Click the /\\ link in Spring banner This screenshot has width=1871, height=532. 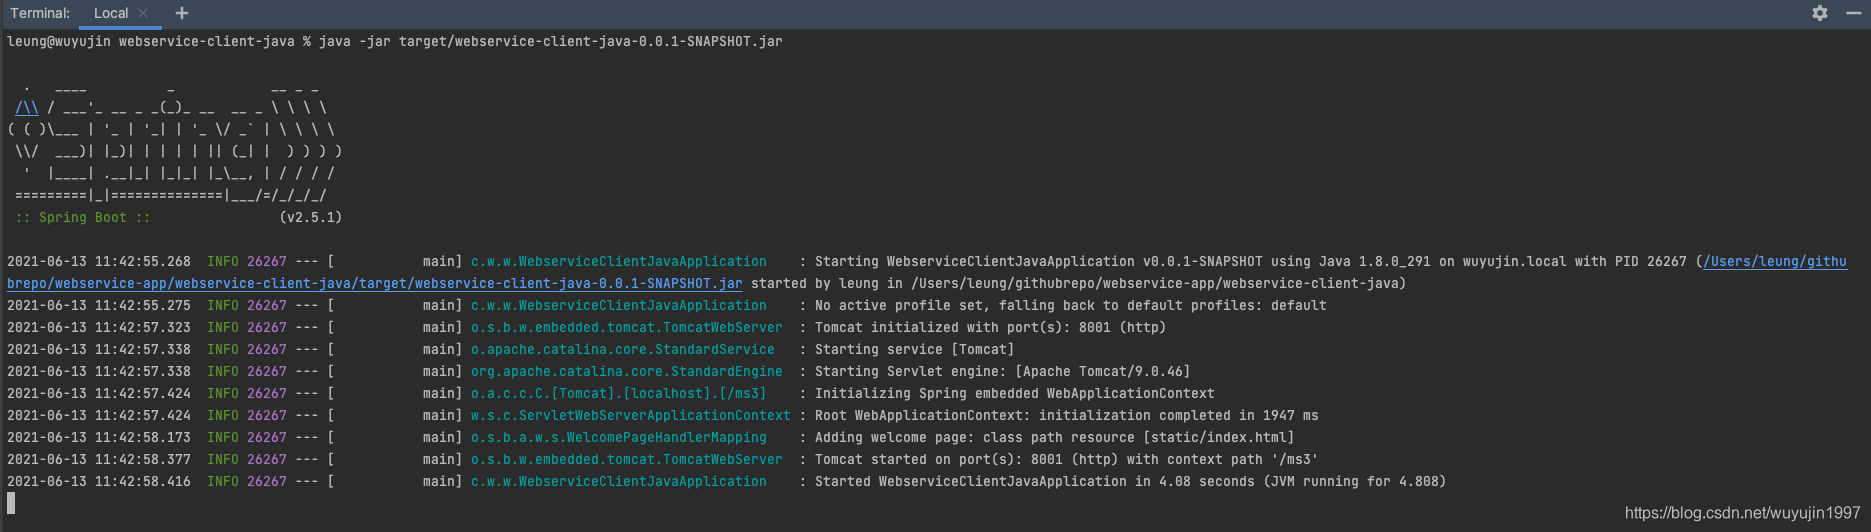27,107
